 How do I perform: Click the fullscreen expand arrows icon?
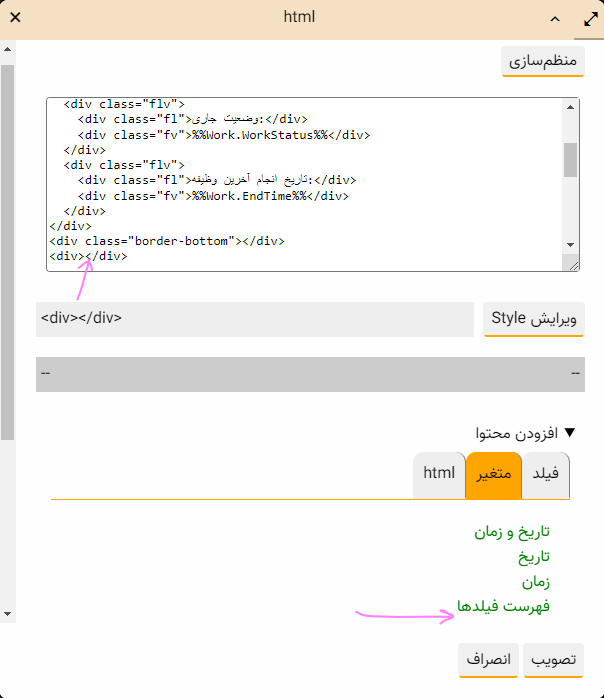point(588,19)
